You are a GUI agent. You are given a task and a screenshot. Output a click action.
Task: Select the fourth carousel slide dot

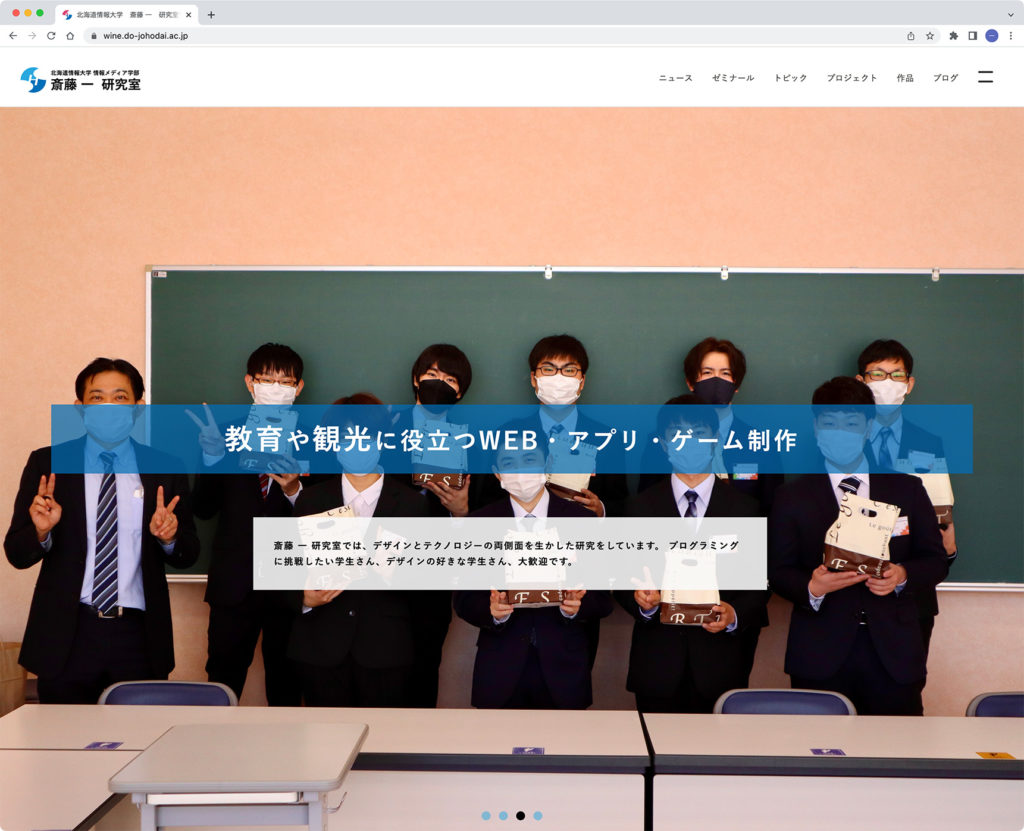click(538, 816)
